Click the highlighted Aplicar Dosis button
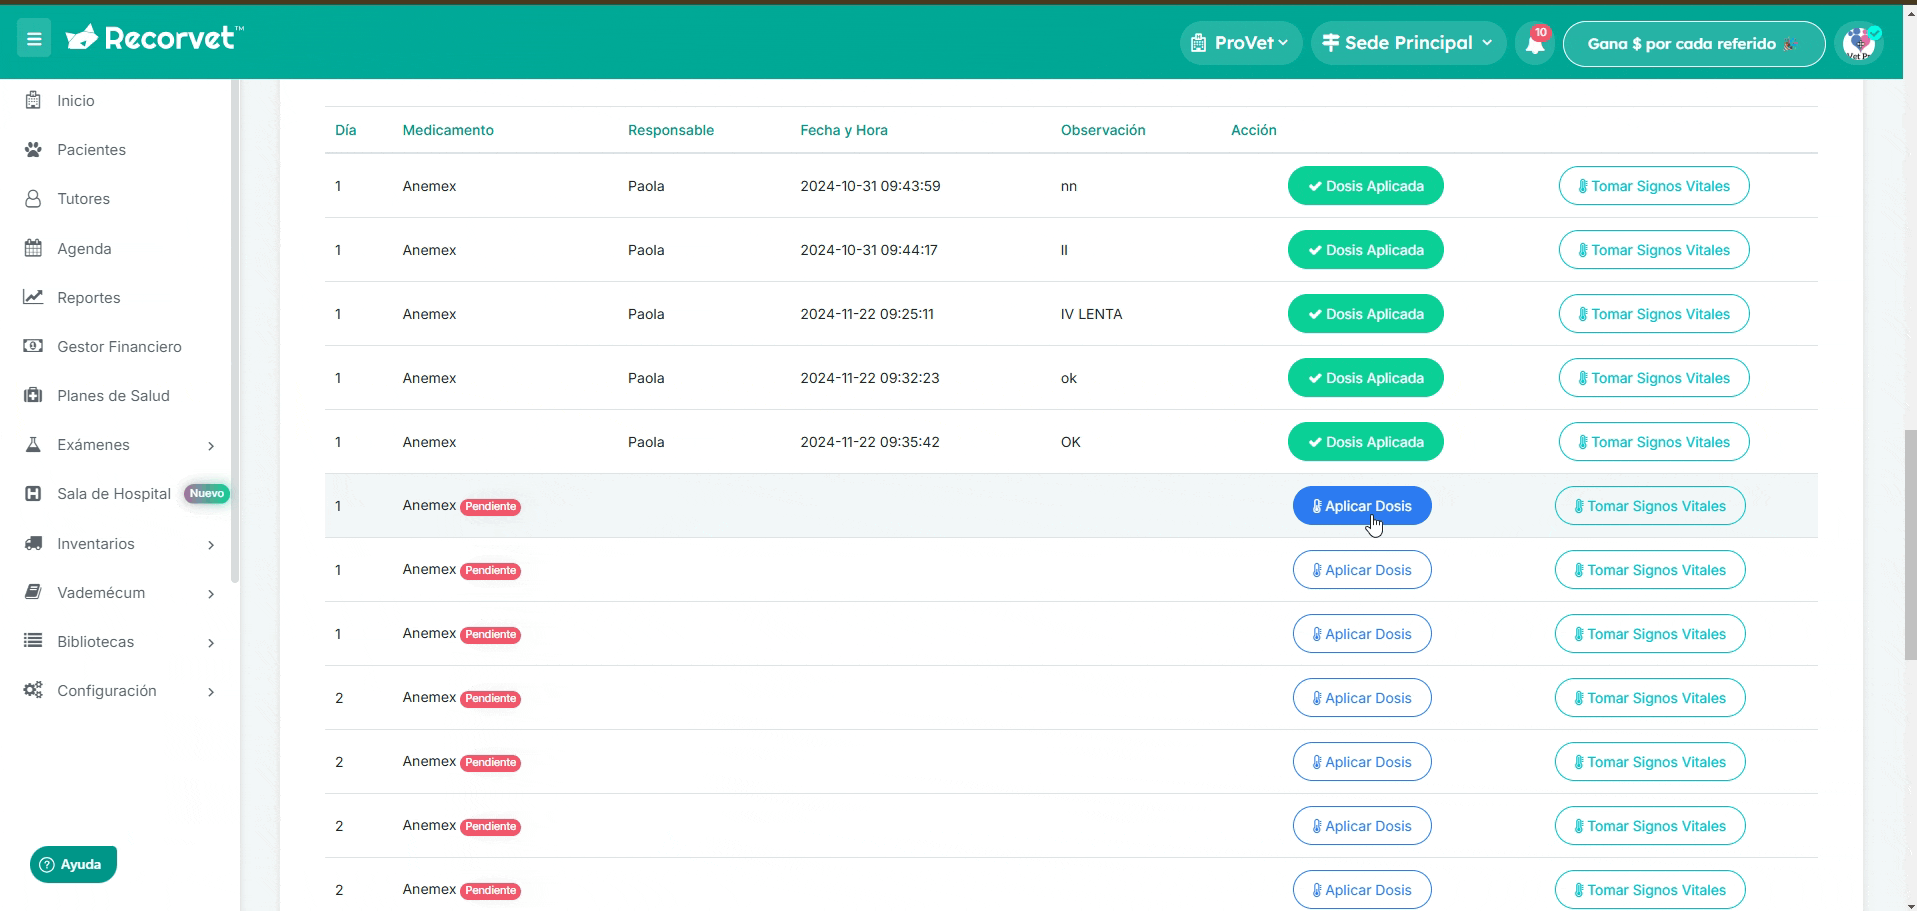This screenshot has height=911, width=1917. pyautogui.click(x=1362, y=506)
